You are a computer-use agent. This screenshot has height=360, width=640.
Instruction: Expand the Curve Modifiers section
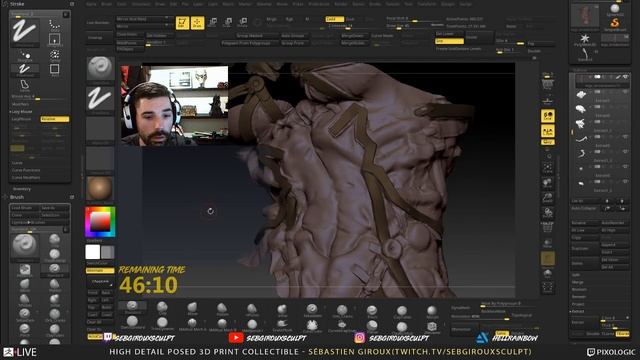click(x=26, y=178)
